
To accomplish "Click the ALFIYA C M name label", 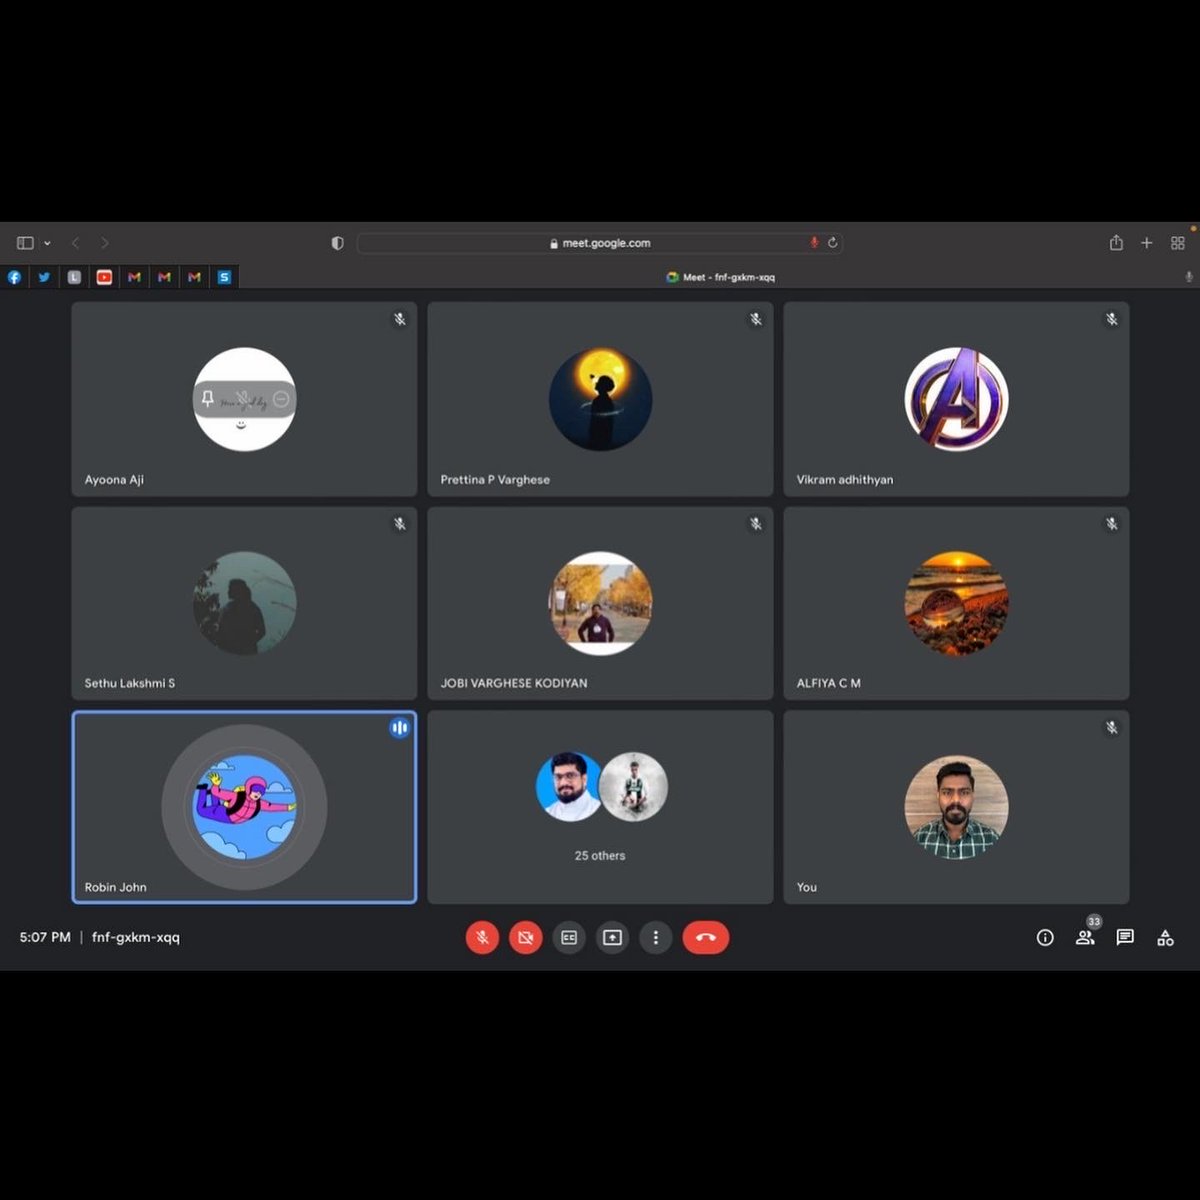I will [828, 683].
